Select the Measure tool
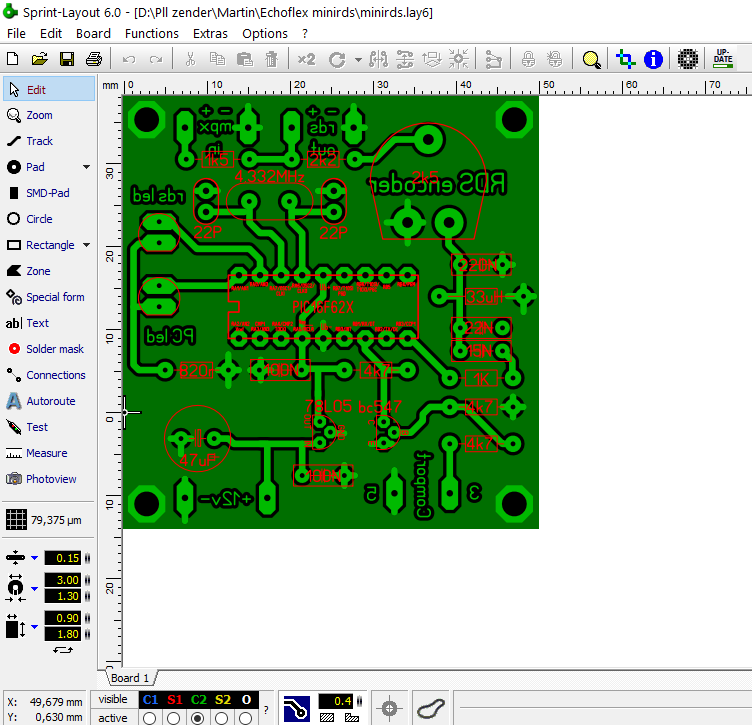 pyautogui.click(x=46, y=453)
